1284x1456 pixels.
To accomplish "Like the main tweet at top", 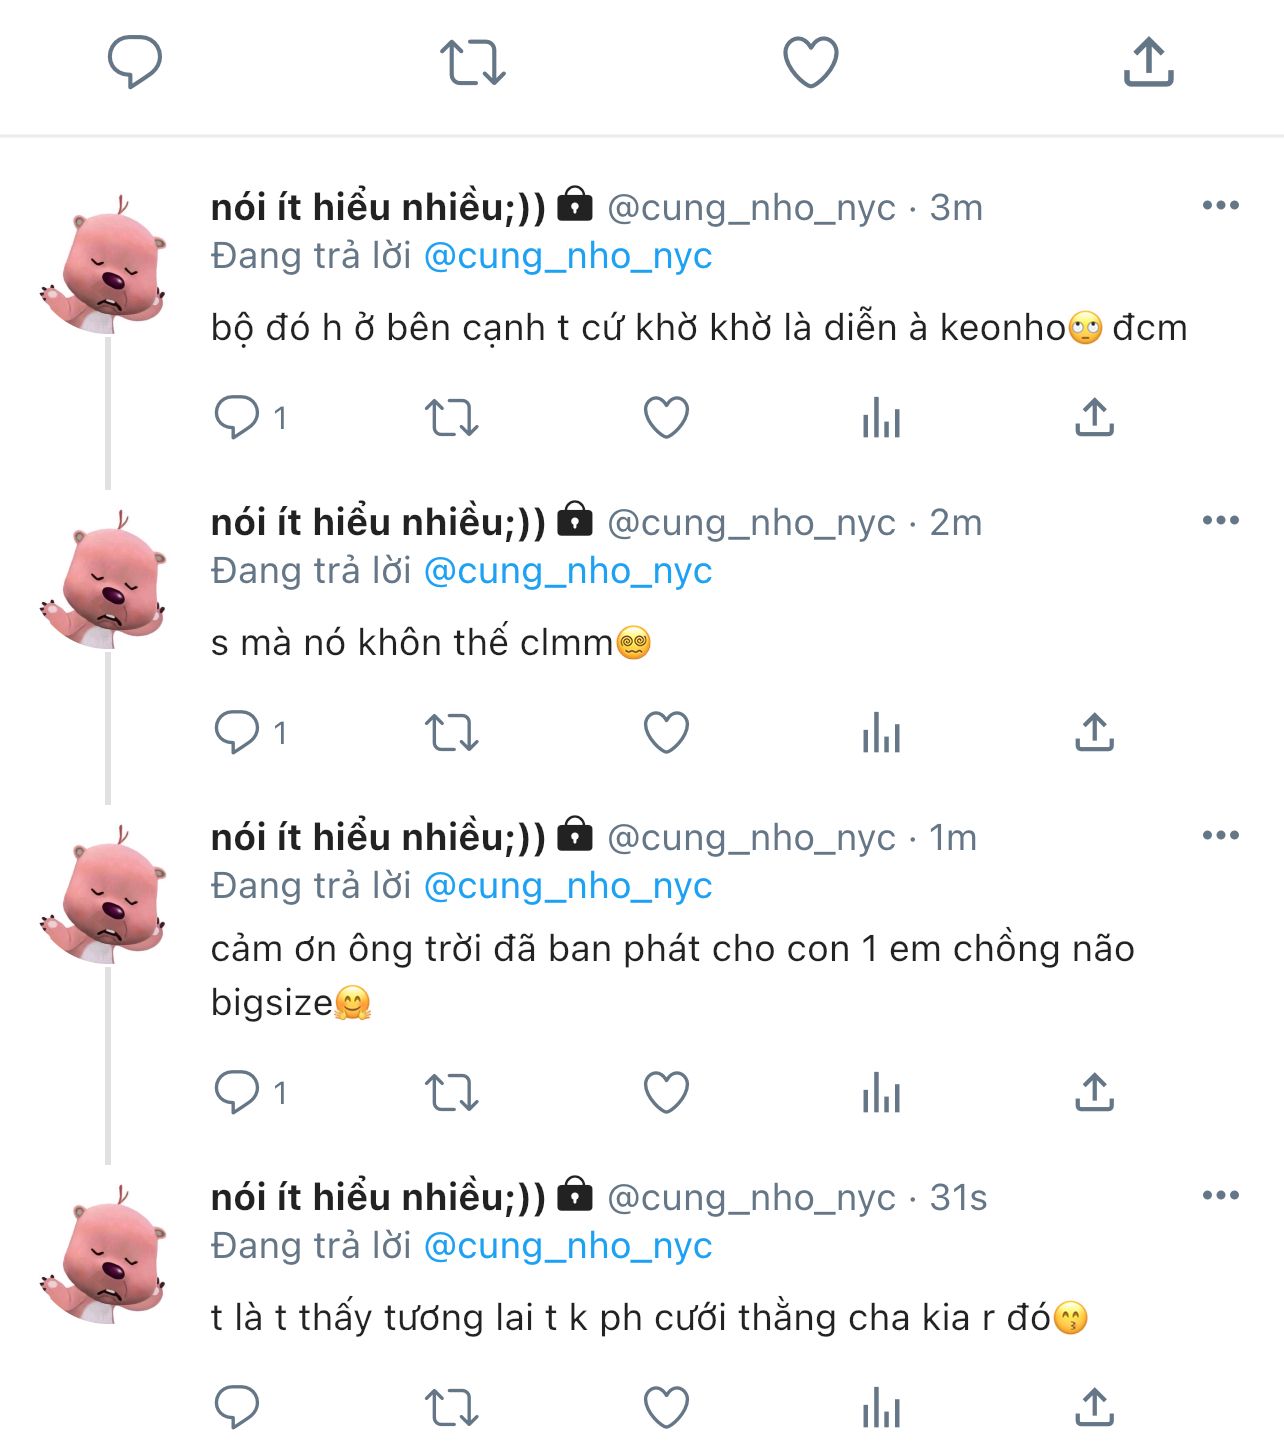I will 810,62.
